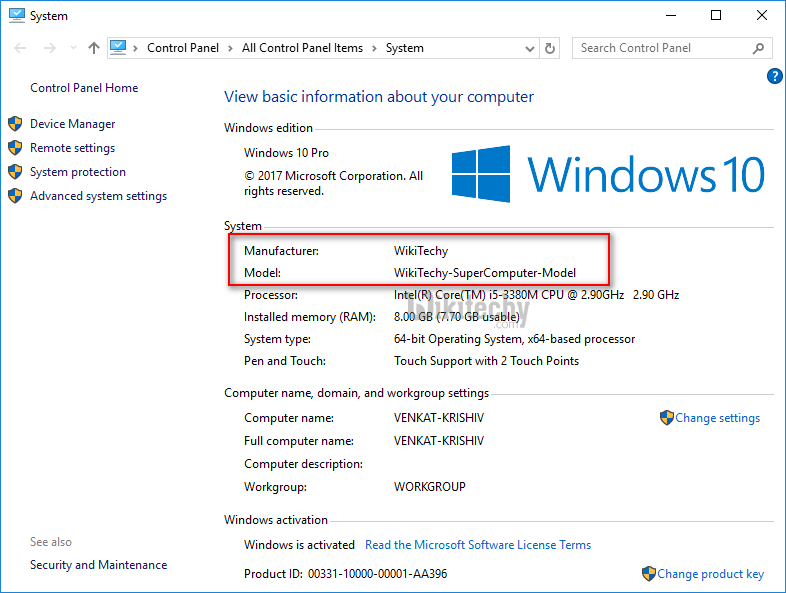Click Change settings for computer name
This screenshot has width=786, height=593.
[717, 418]
